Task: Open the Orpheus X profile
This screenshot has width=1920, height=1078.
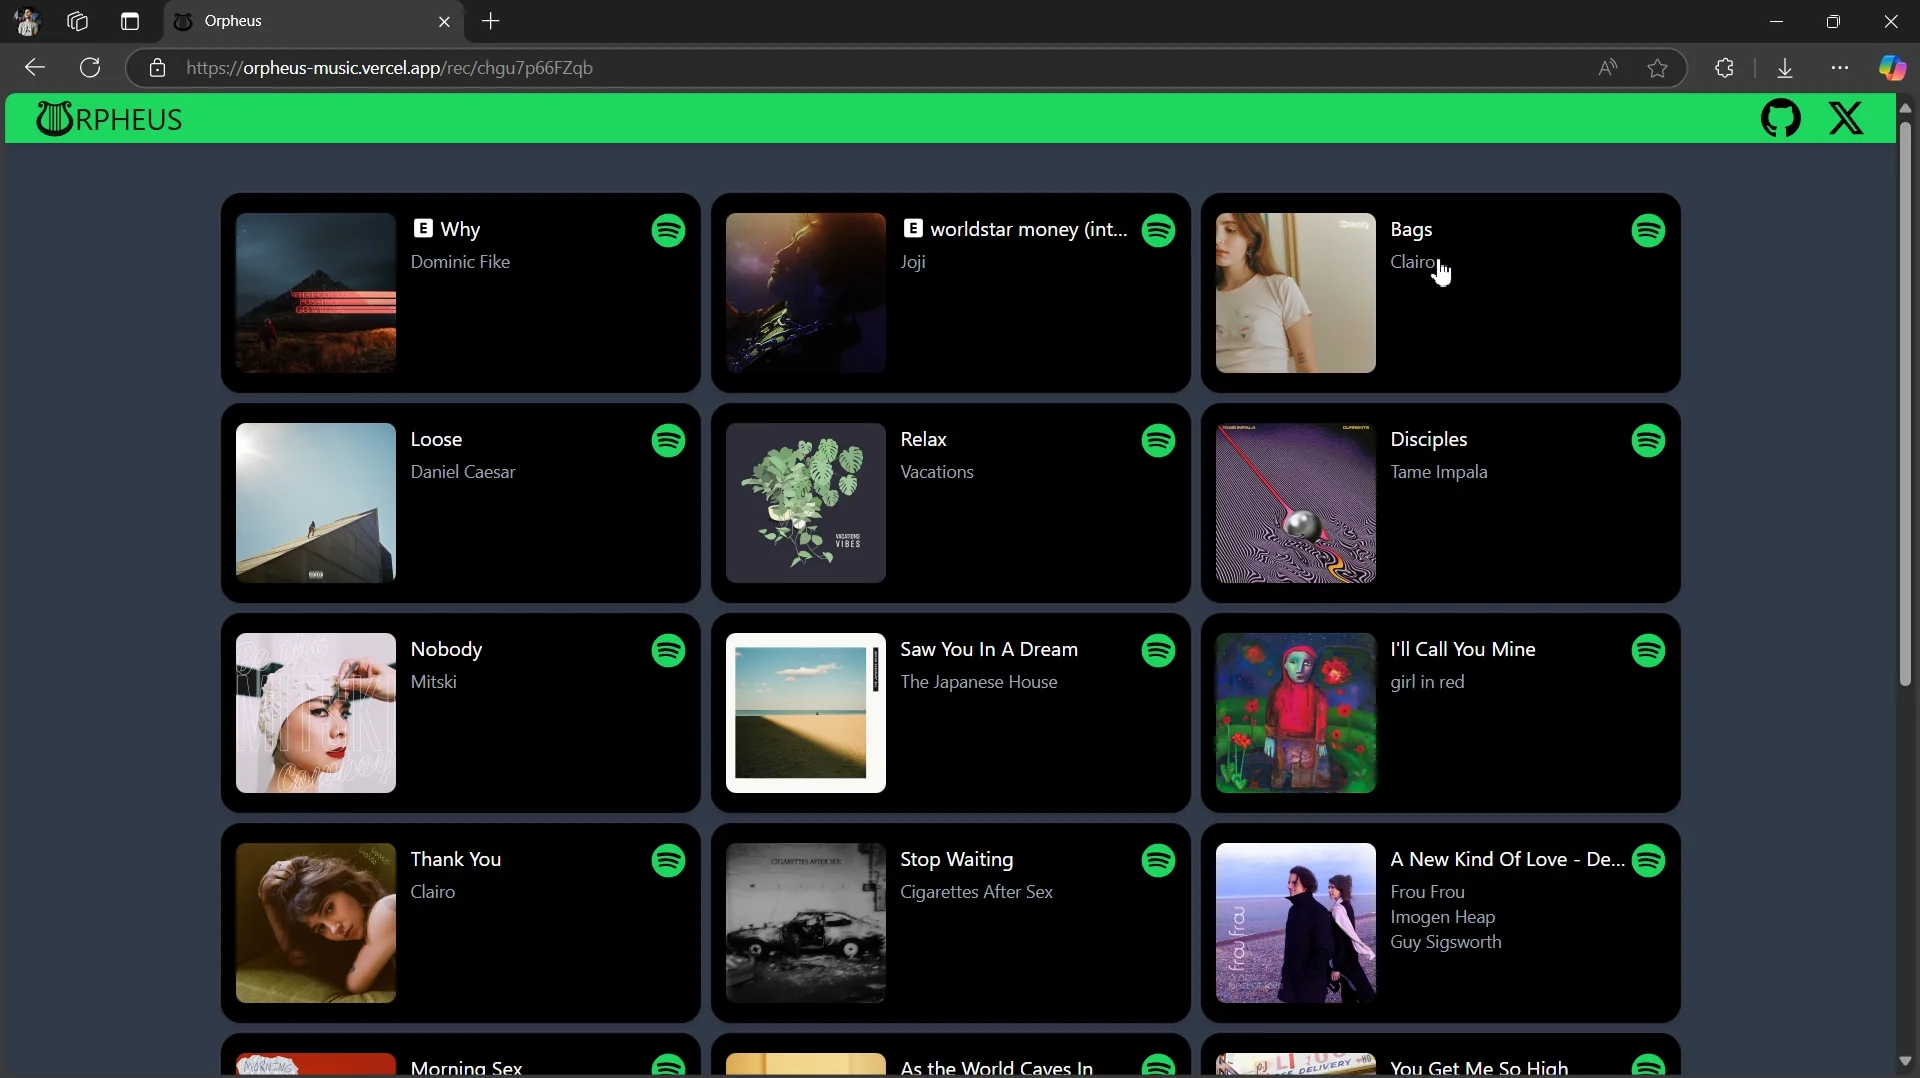Action: click(x=1845, y=118)
